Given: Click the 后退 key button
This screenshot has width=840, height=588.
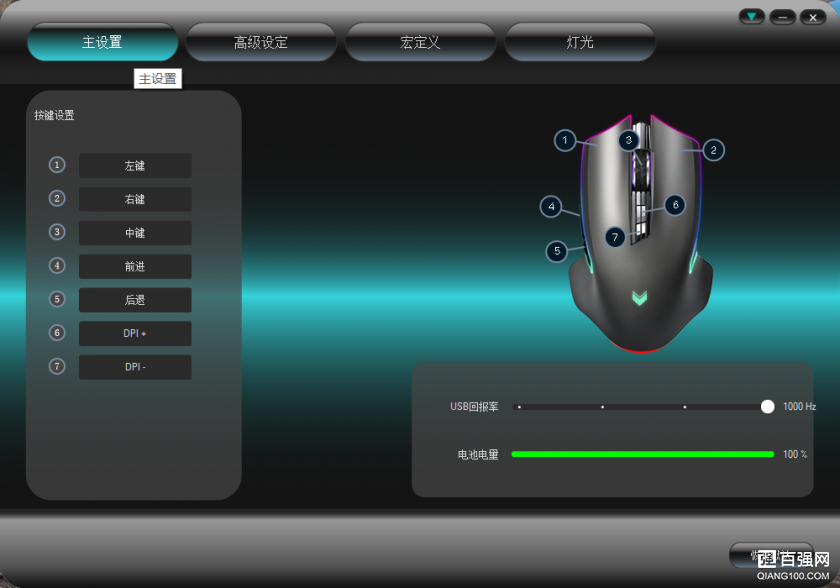Looking at the screenshot, I should coord(135,300).
